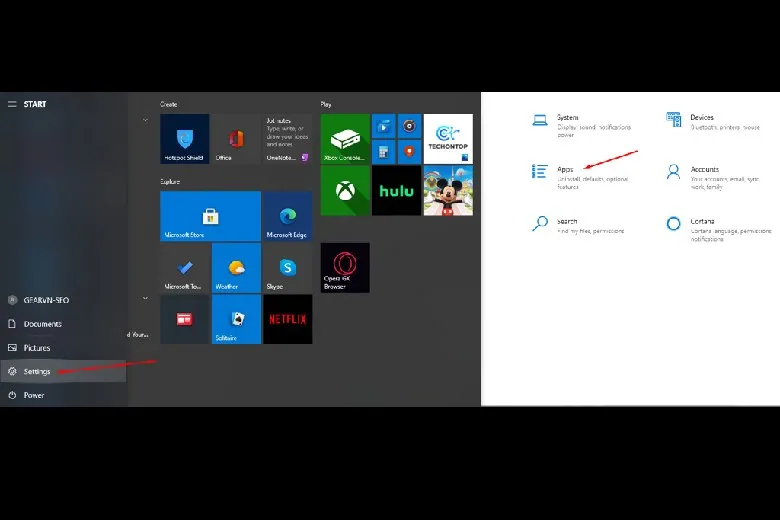Open Documents from Start sidebar
780x520 pixels.
coord(63,324)
